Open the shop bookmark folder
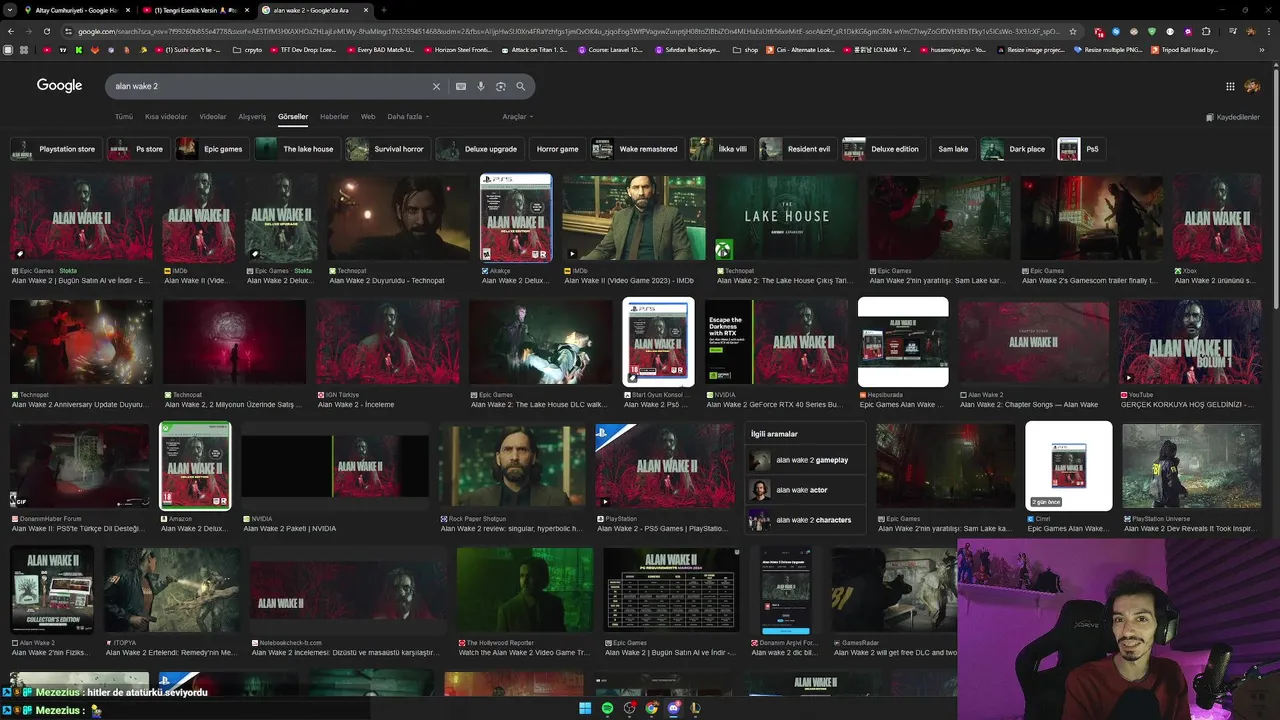The height and width of the screenshot is (720, 1280). [x=746, y=50]
